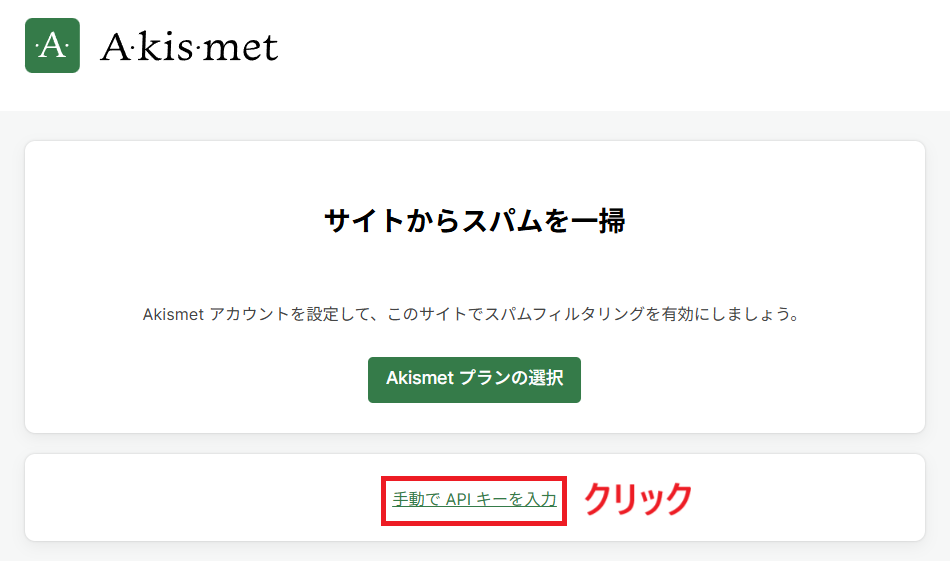950x561 pixels.
Task: Click the gray page background between header and card
Action: tap(474, 125)
